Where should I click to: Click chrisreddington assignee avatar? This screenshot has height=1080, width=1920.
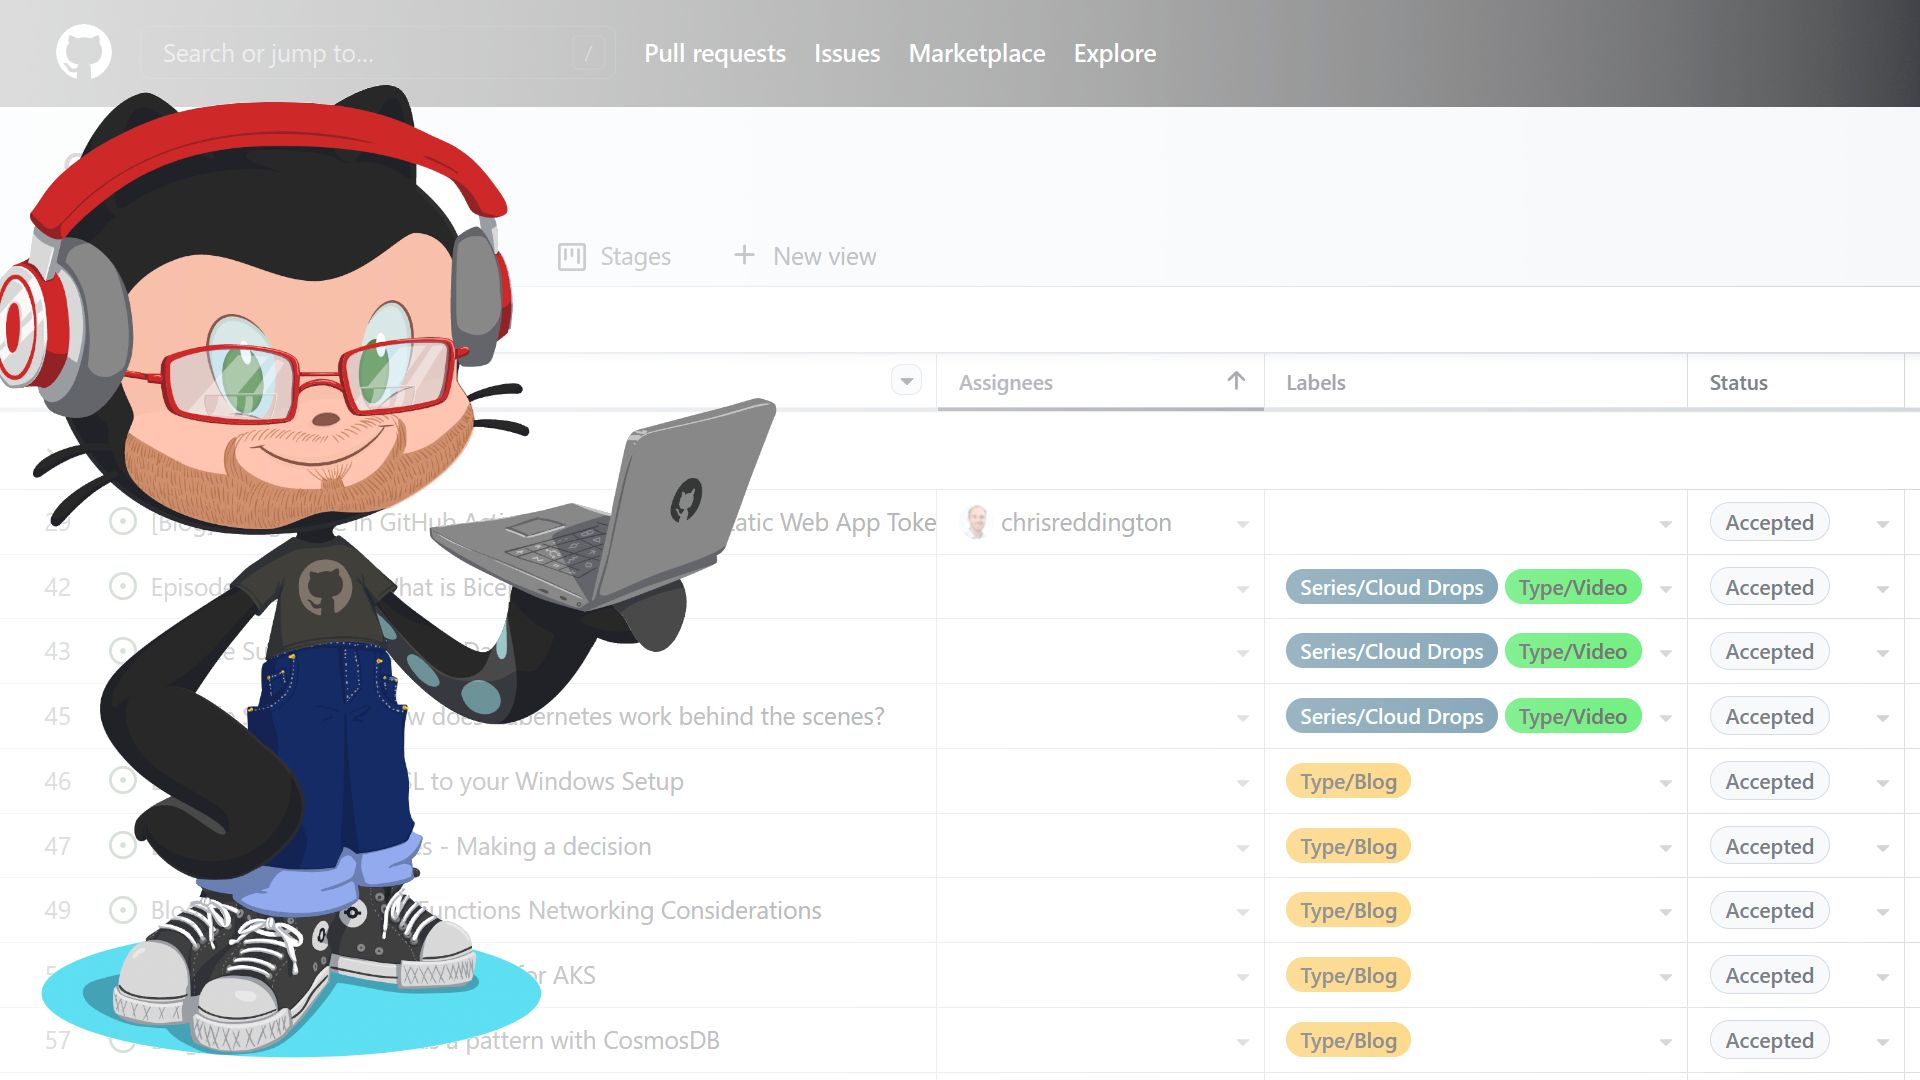coord(975,522)
